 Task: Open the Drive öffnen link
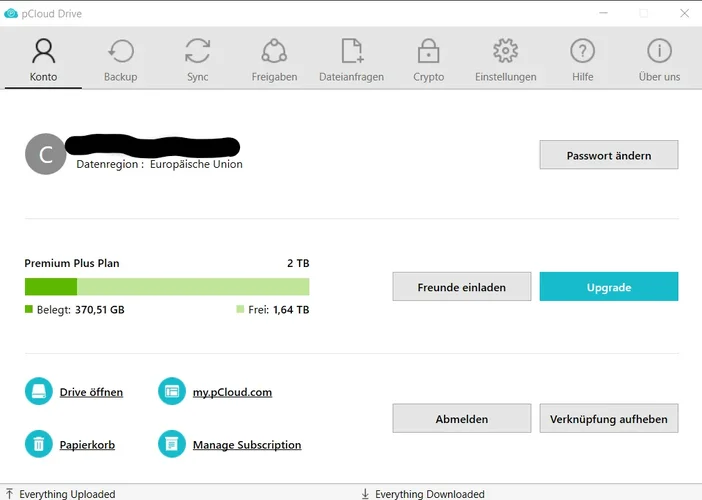[91, 392]
